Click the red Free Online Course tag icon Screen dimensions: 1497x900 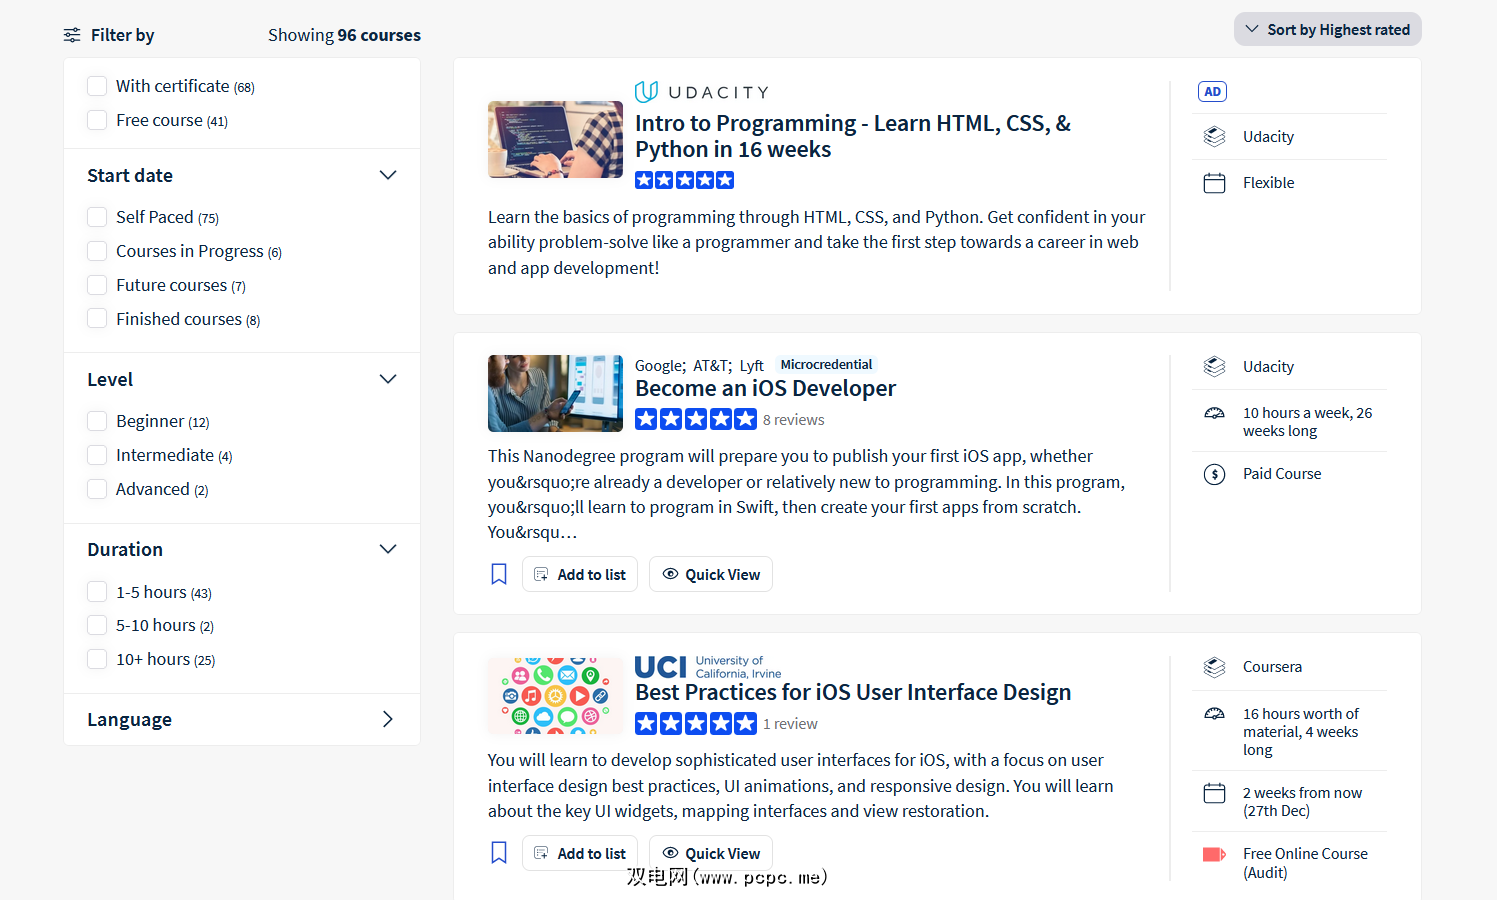(x=1214, y=854)
